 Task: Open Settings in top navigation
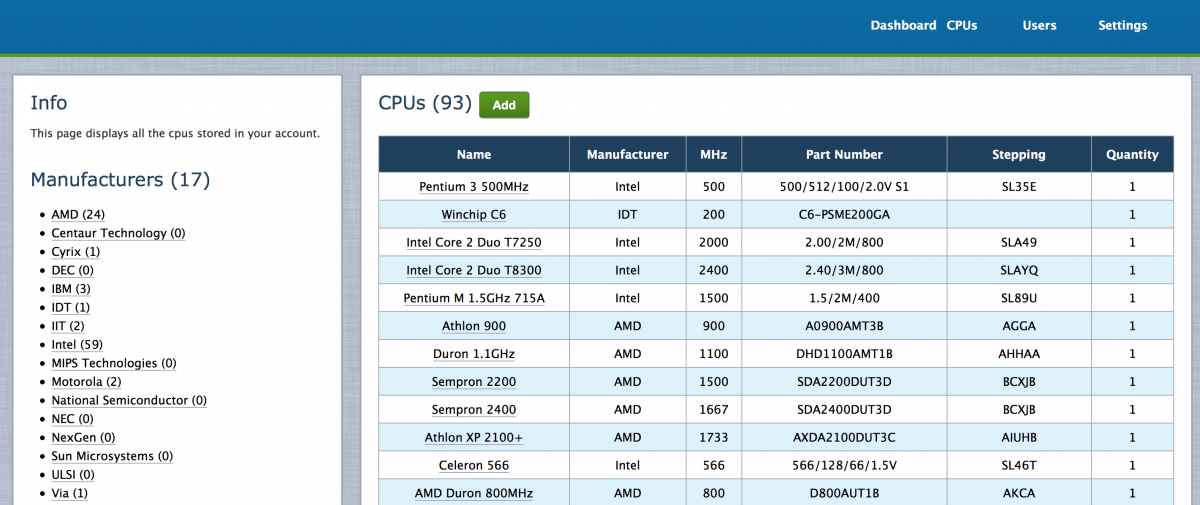[1122, 25]
